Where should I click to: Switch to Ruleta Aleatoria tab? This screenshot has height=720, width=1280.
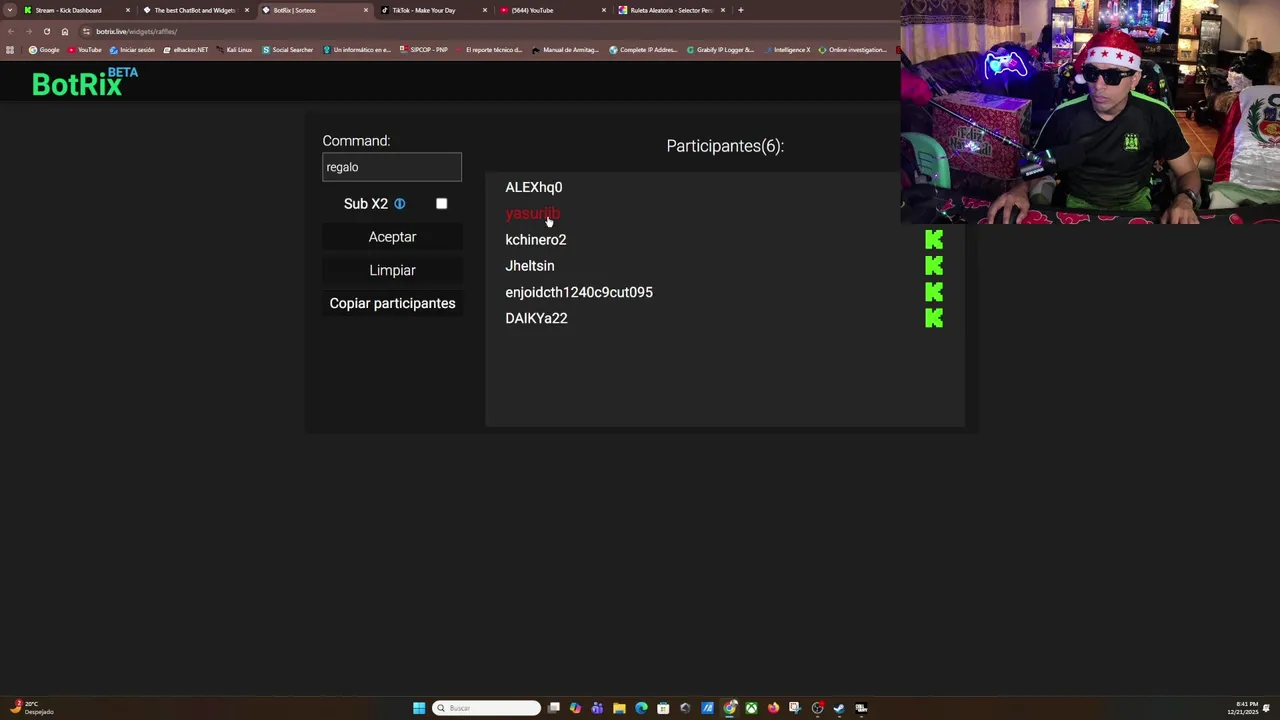tap(670, 10)
